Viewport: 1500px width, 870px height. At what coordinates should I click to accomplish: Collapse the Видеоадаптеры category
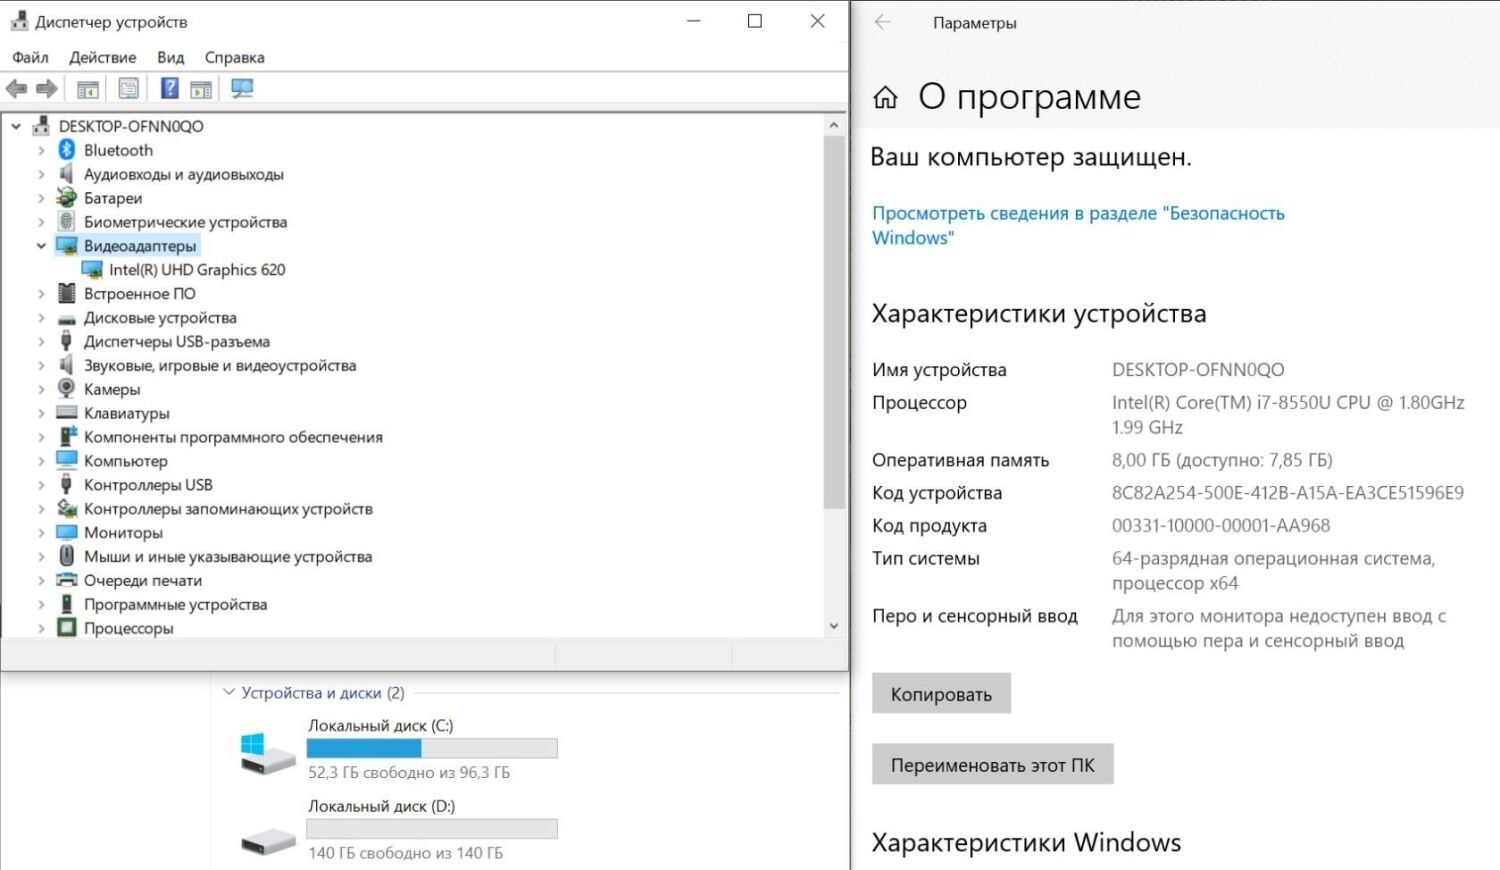41,246
